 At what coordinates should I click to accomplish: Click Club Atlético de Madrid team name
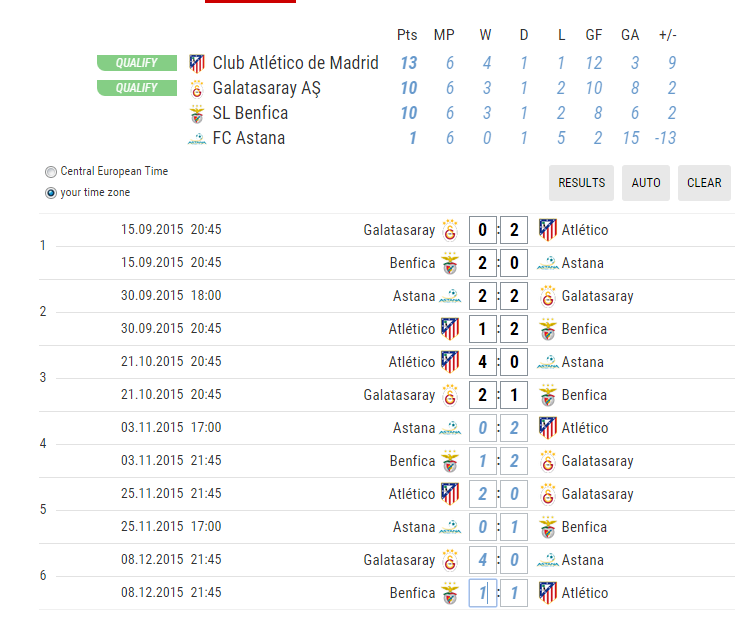(295, 63)
